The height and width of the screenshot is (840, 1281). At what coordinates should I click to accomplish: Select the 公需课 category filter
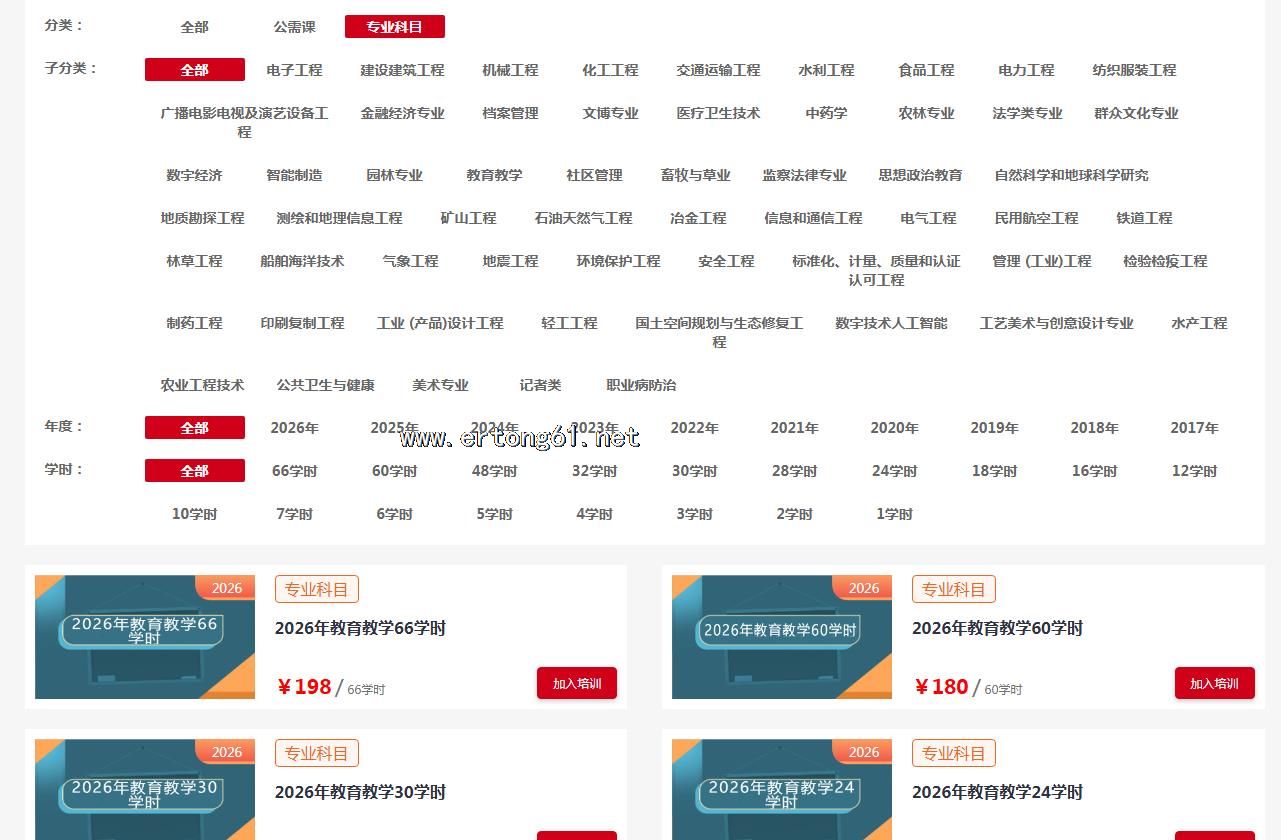294,27
